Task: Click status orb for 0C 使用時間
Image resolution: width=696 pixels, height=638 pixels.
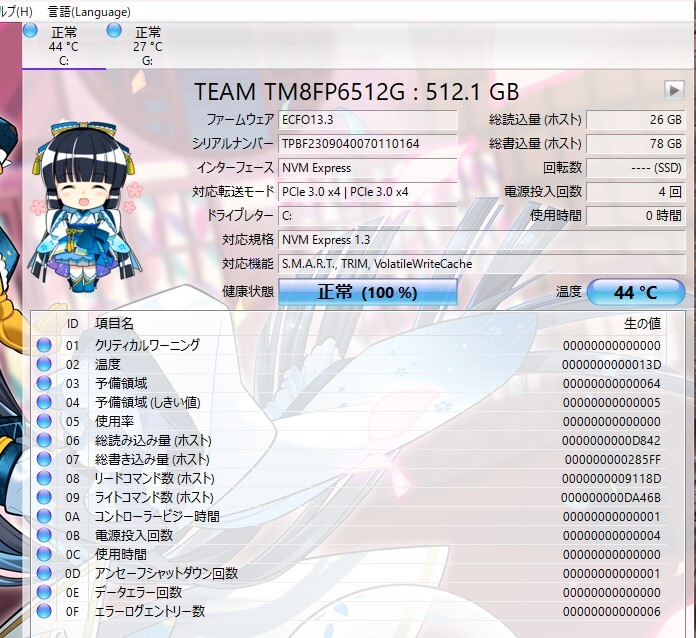Action: (x=44, y=554)
